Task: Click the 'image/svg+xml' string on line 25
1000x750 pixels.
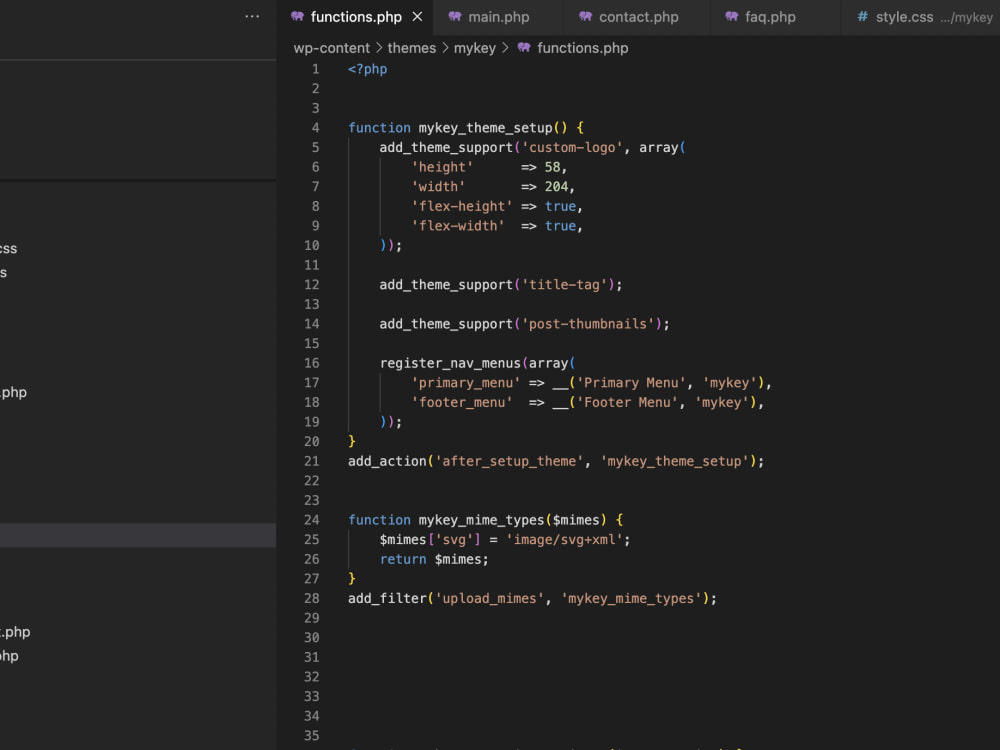Action: pos(564,540)
